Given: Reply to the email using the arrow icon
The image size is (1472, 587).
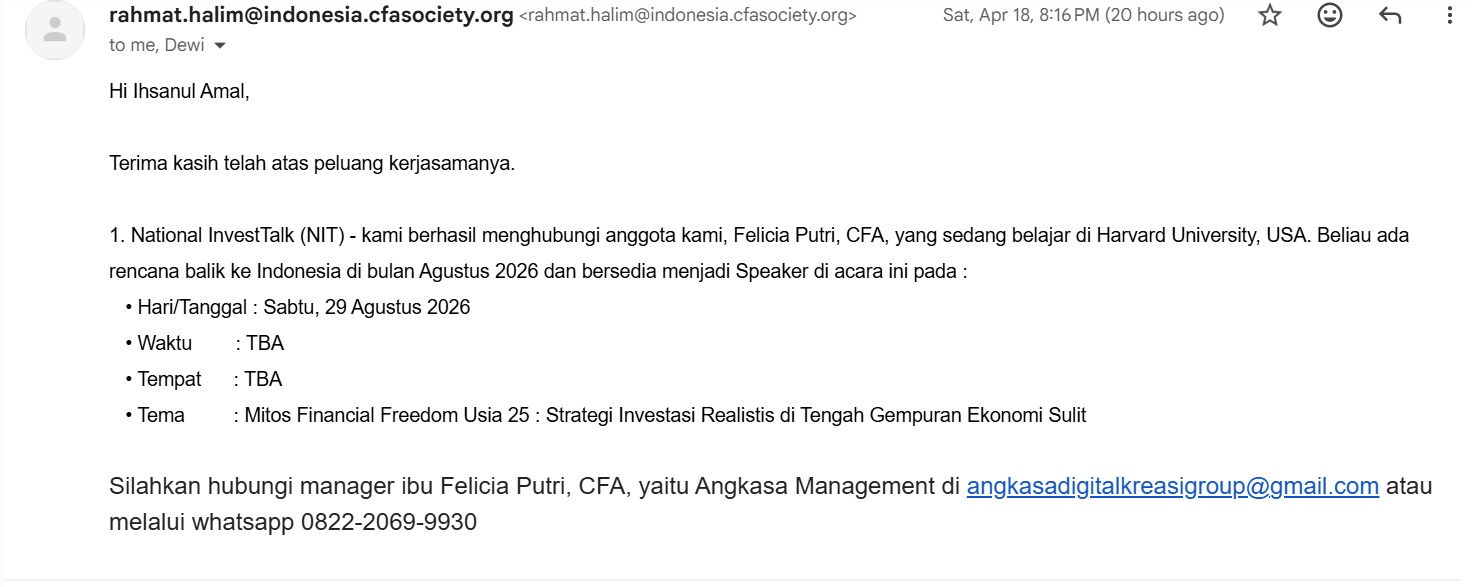Looking at the screenshot, I should [1390, 16].
